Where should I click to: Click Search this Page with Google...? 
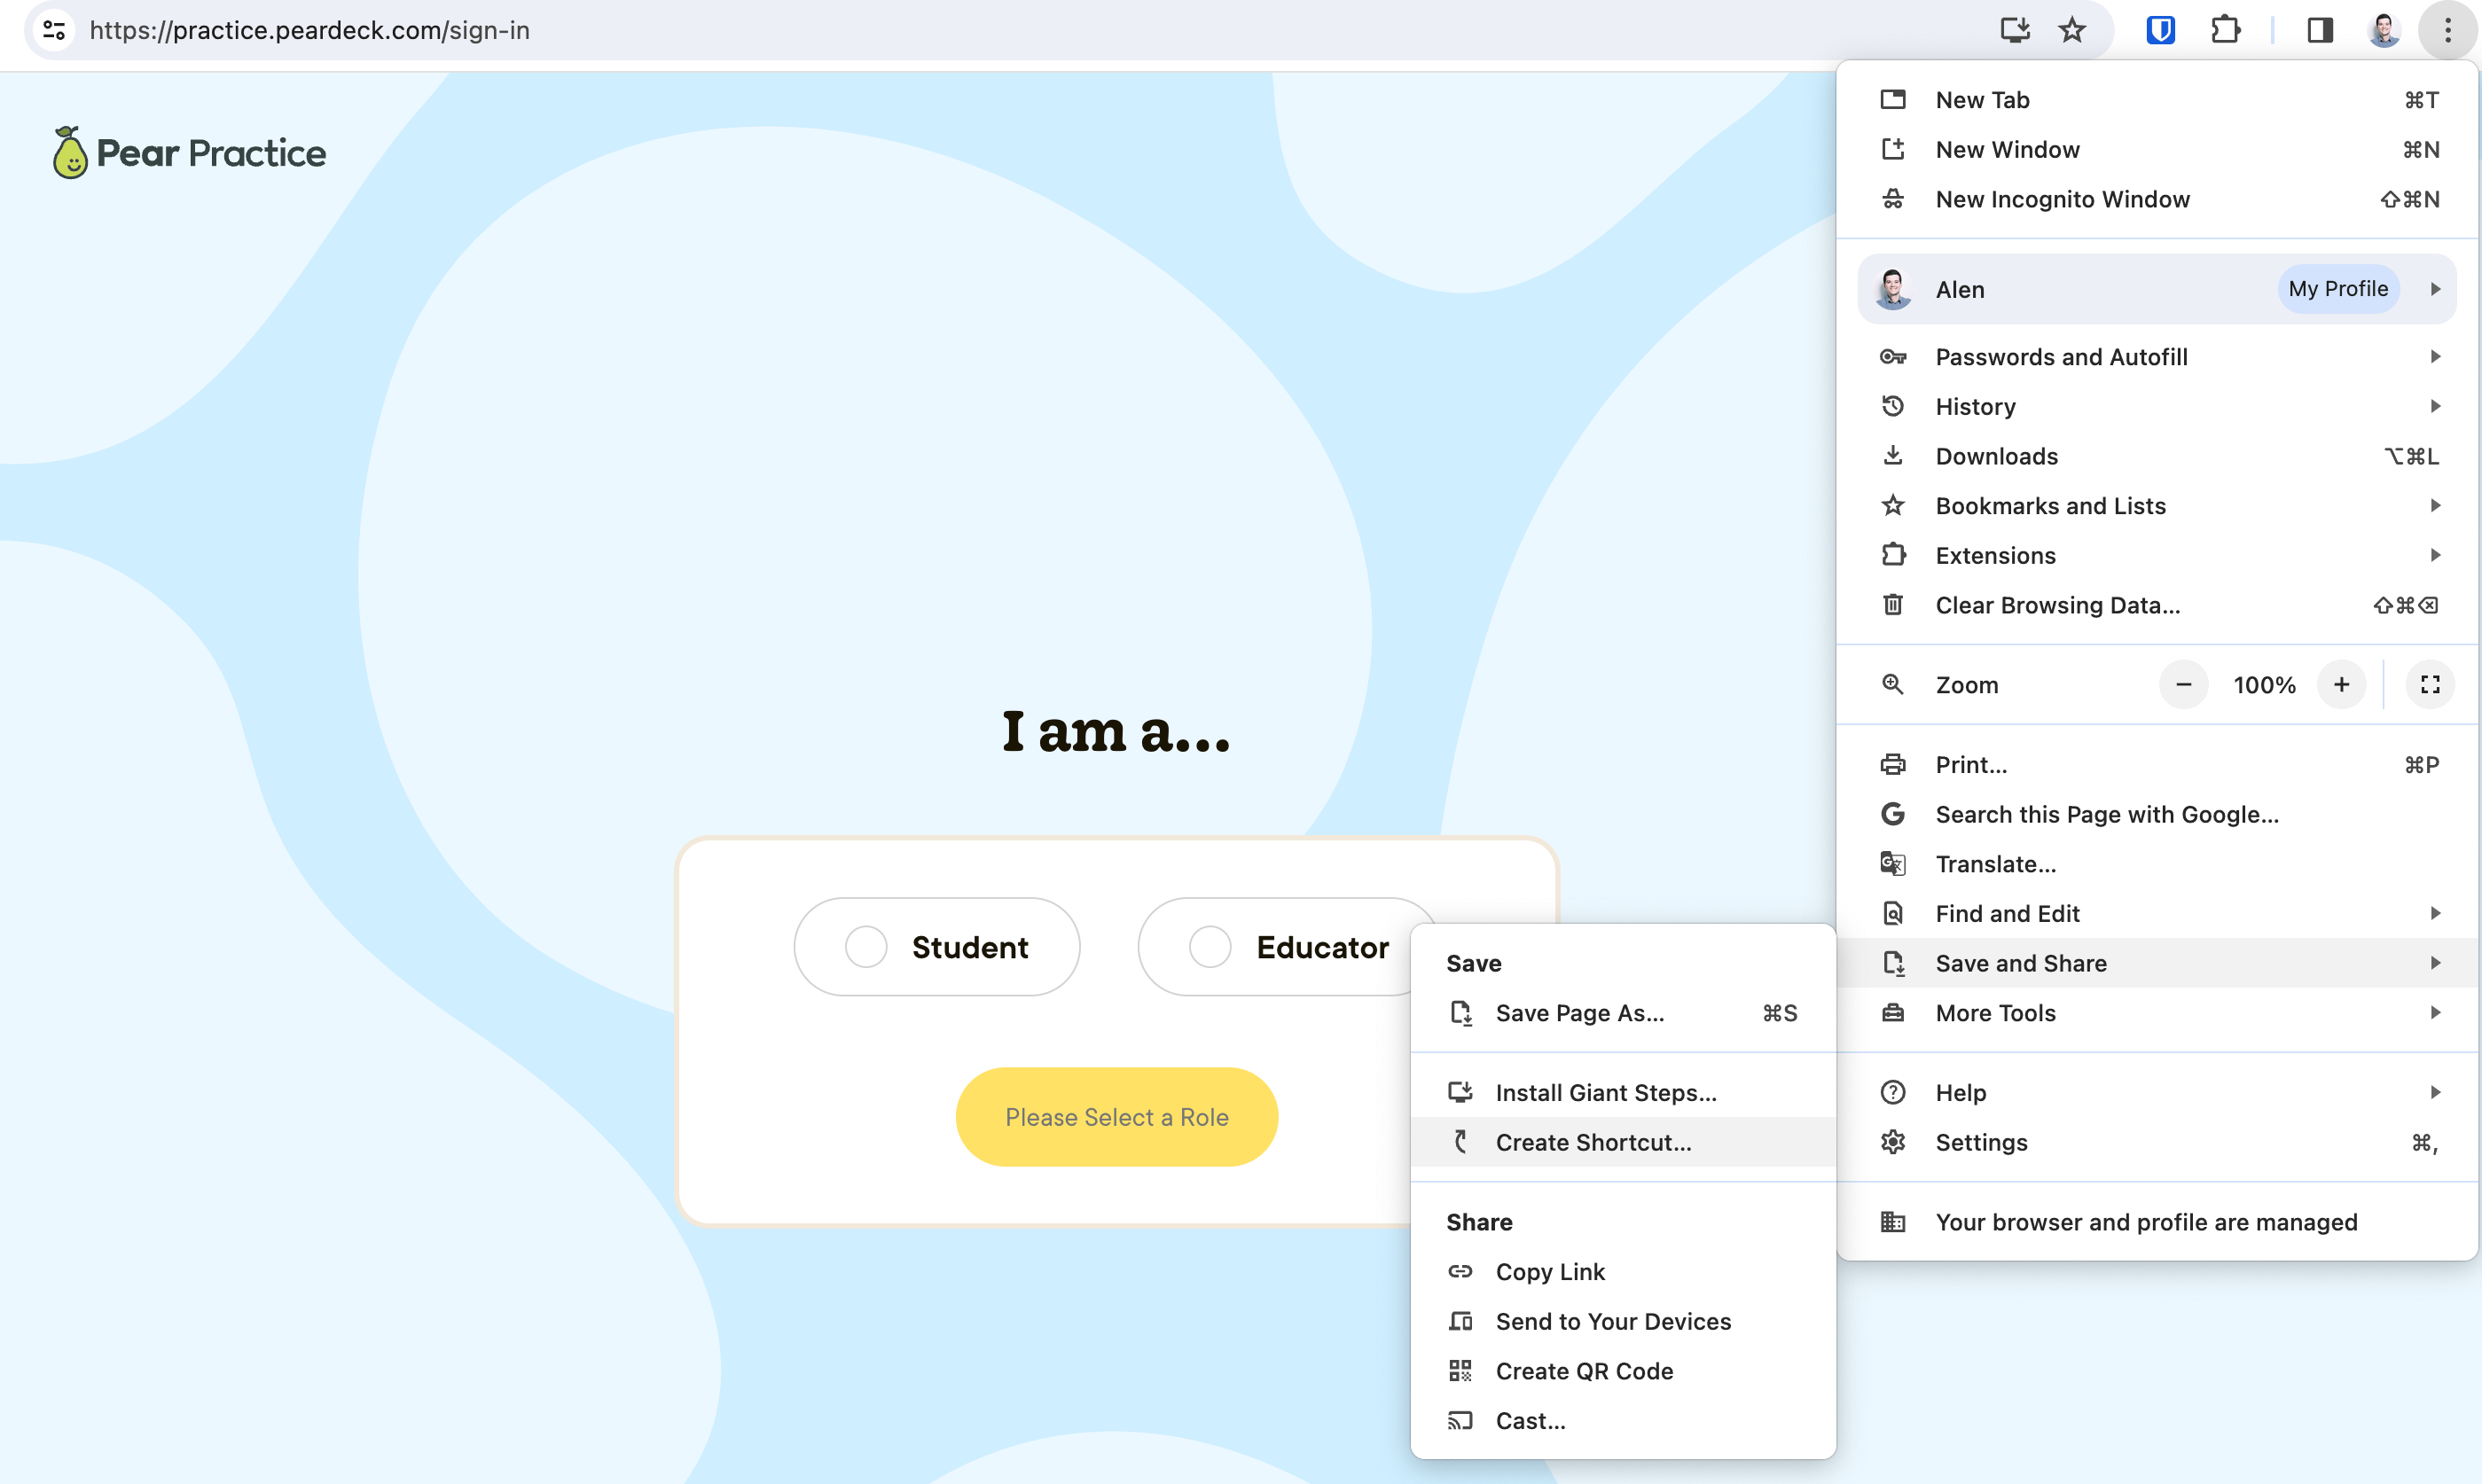point(2157,814)
